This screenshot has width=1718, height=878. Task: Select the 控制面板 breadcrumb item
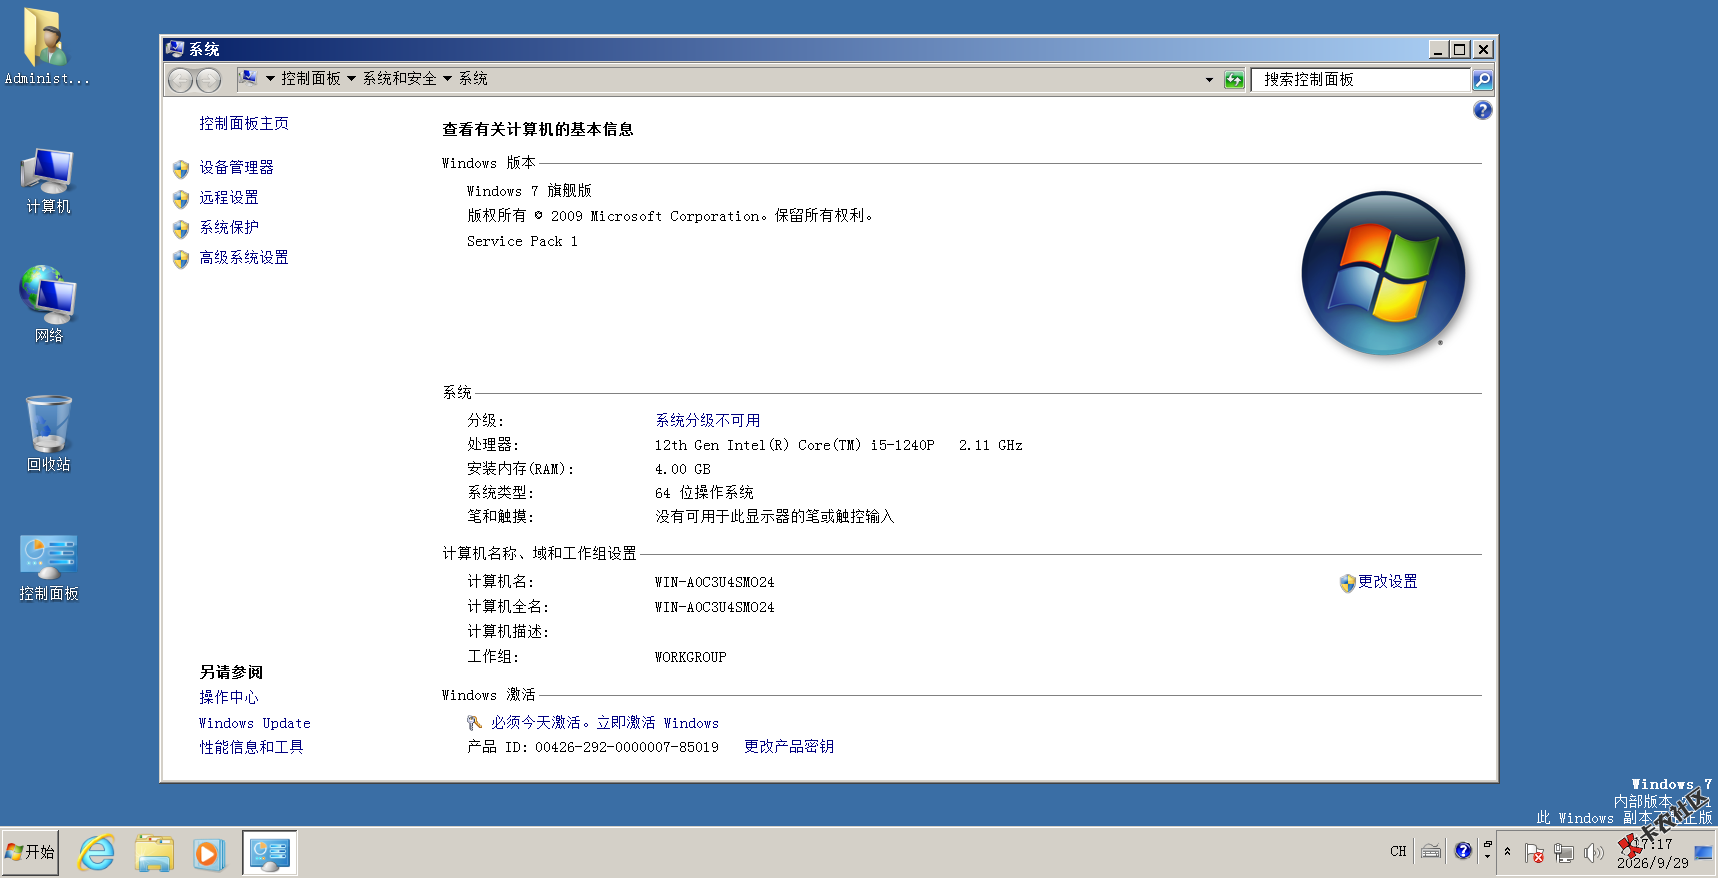click(310, 79)
